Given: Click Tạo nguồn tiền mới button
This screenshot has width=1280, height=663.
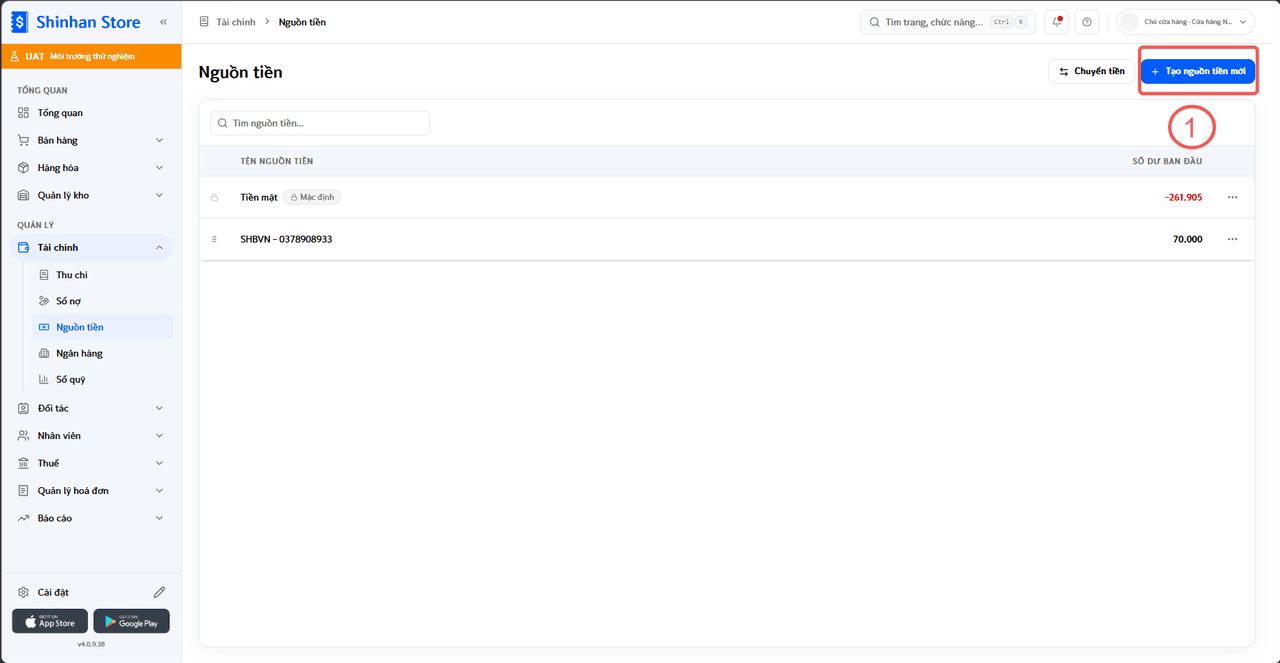Looking at the screenshot, I should click(x=1198, y=72).
